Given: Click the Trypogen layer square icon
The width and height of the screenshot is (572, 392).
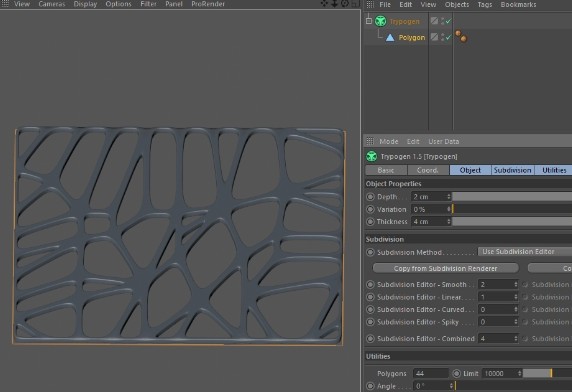Looking at the screenshot, I should 434,20.
